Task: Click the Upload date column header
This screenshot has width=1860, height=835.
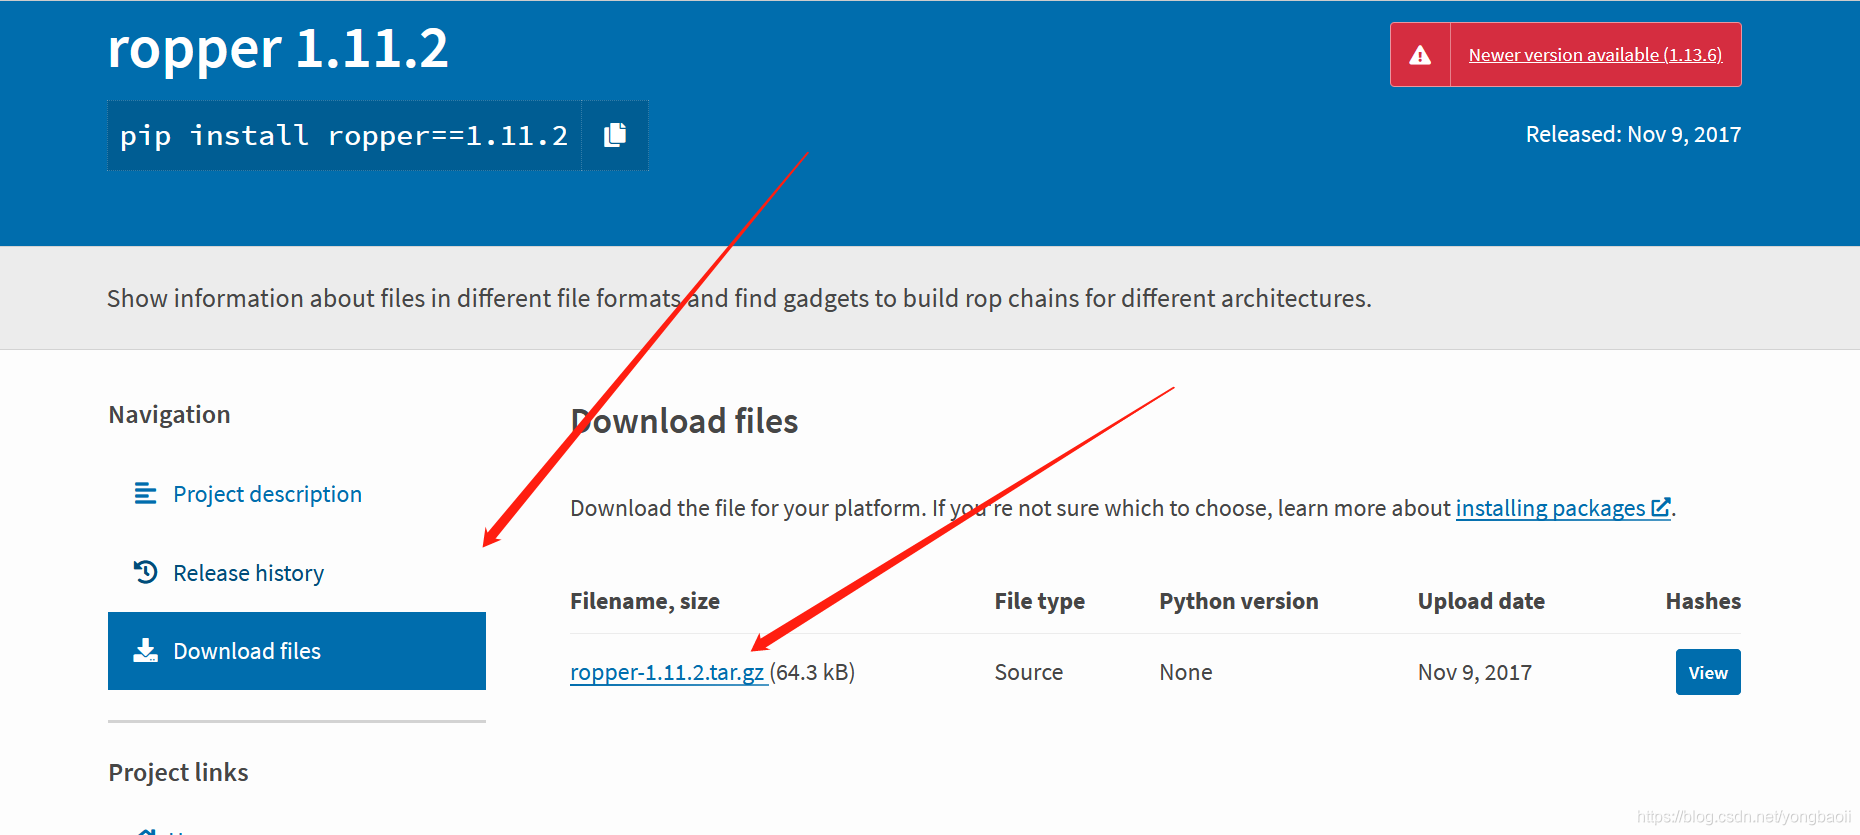Action: point(1481,601)
